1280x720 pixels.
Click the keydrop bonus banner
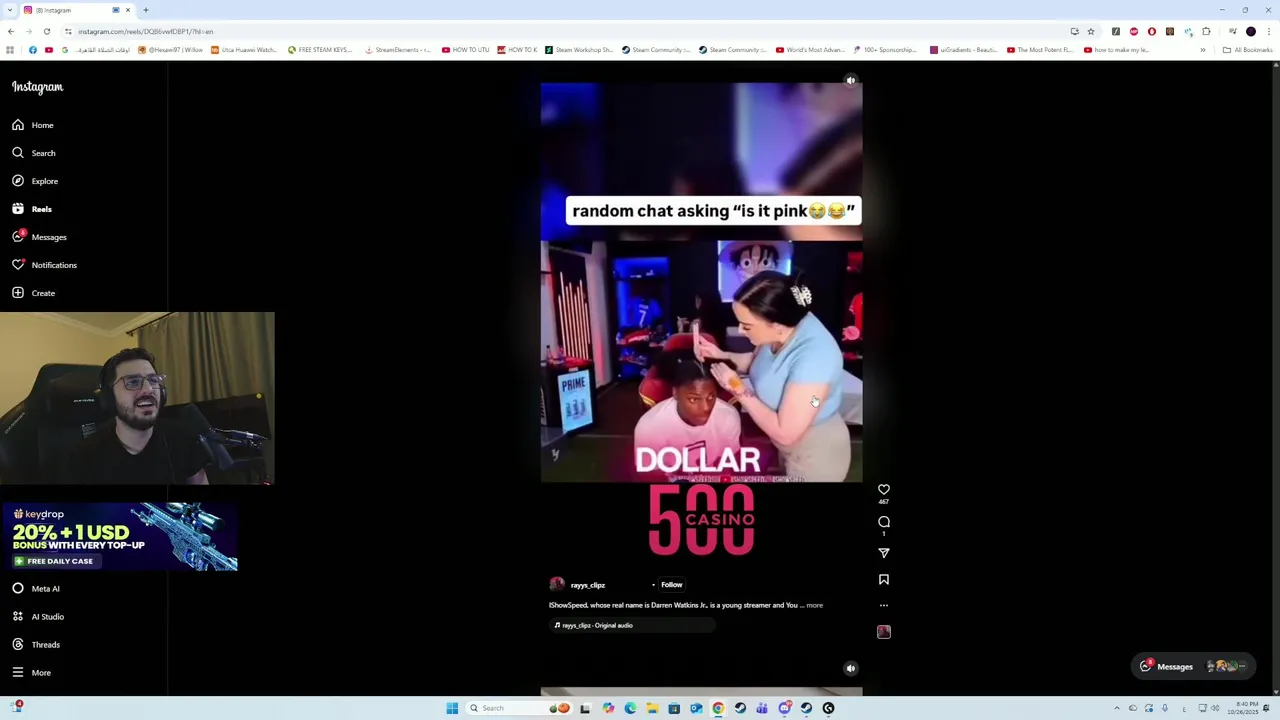click(x=120, y=537)
